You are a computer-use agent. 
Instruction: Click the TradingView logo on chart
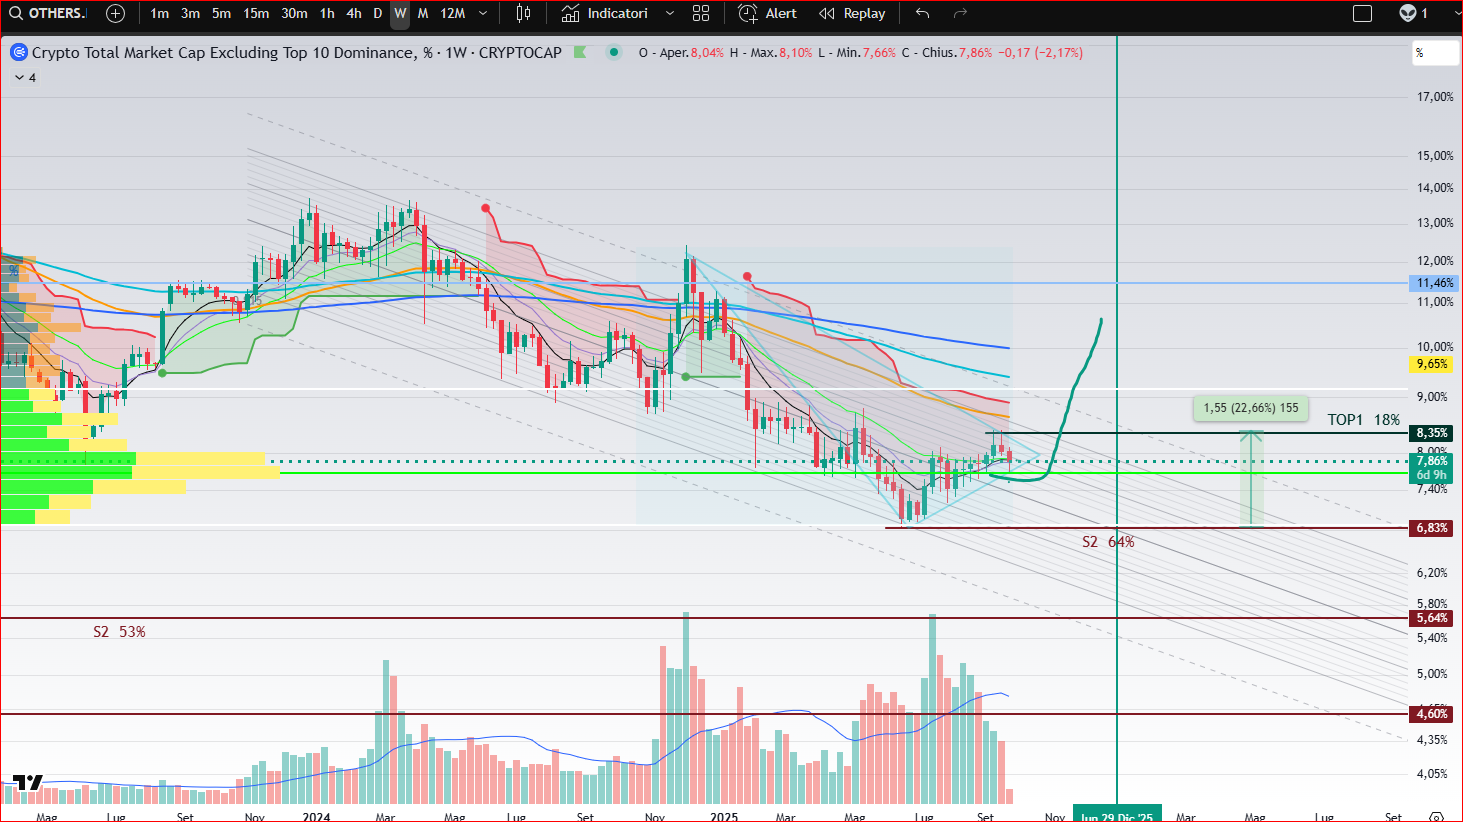click(27, 782)
